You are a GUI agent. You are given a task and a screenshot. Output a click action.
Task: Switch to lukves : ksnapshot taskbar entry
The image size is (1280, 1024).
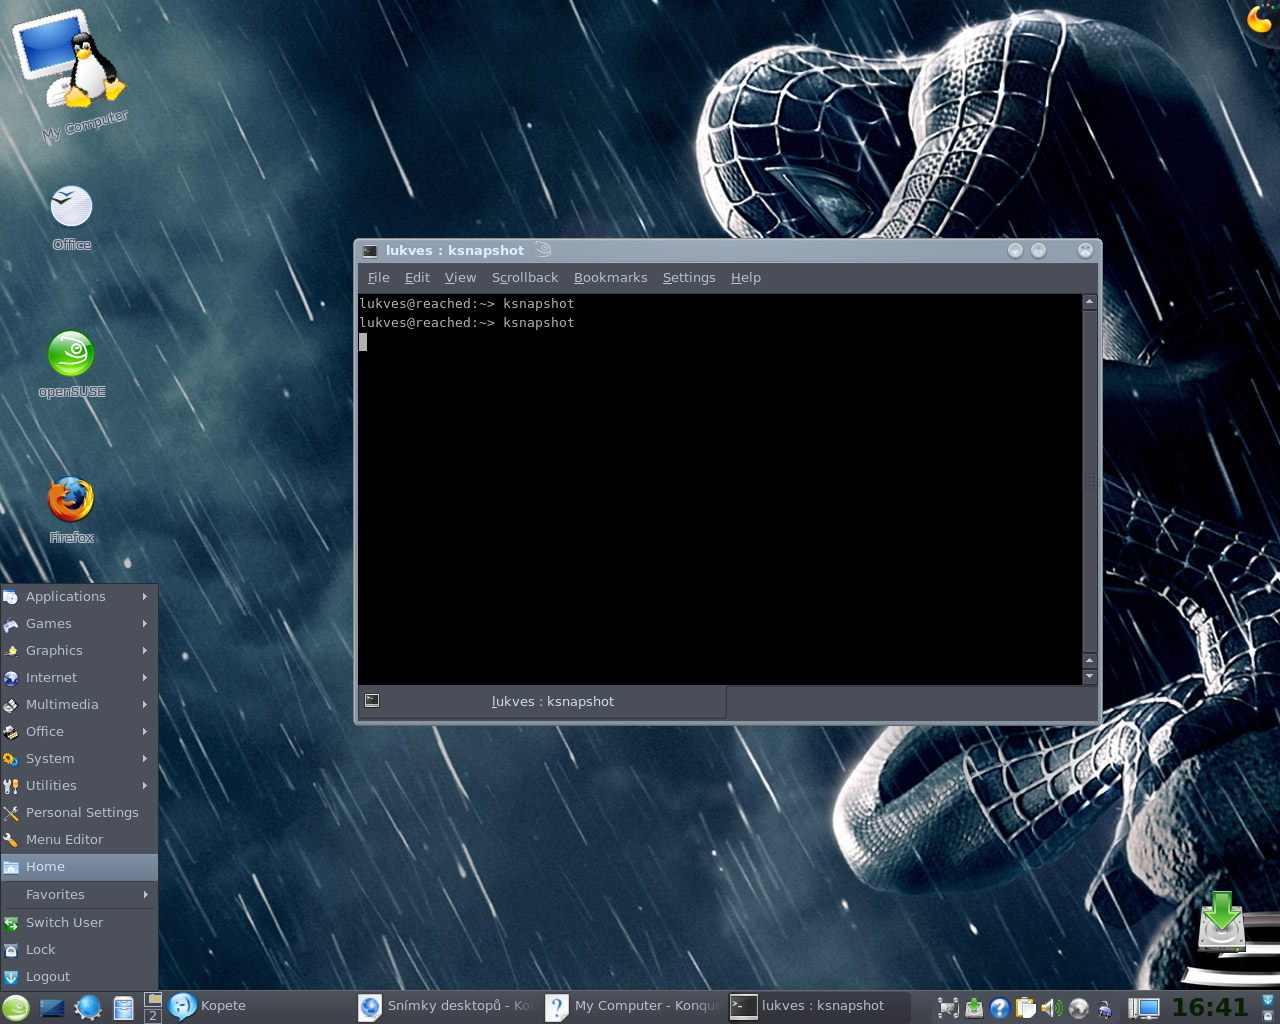pyautogui.click(x=820, y=1006)
